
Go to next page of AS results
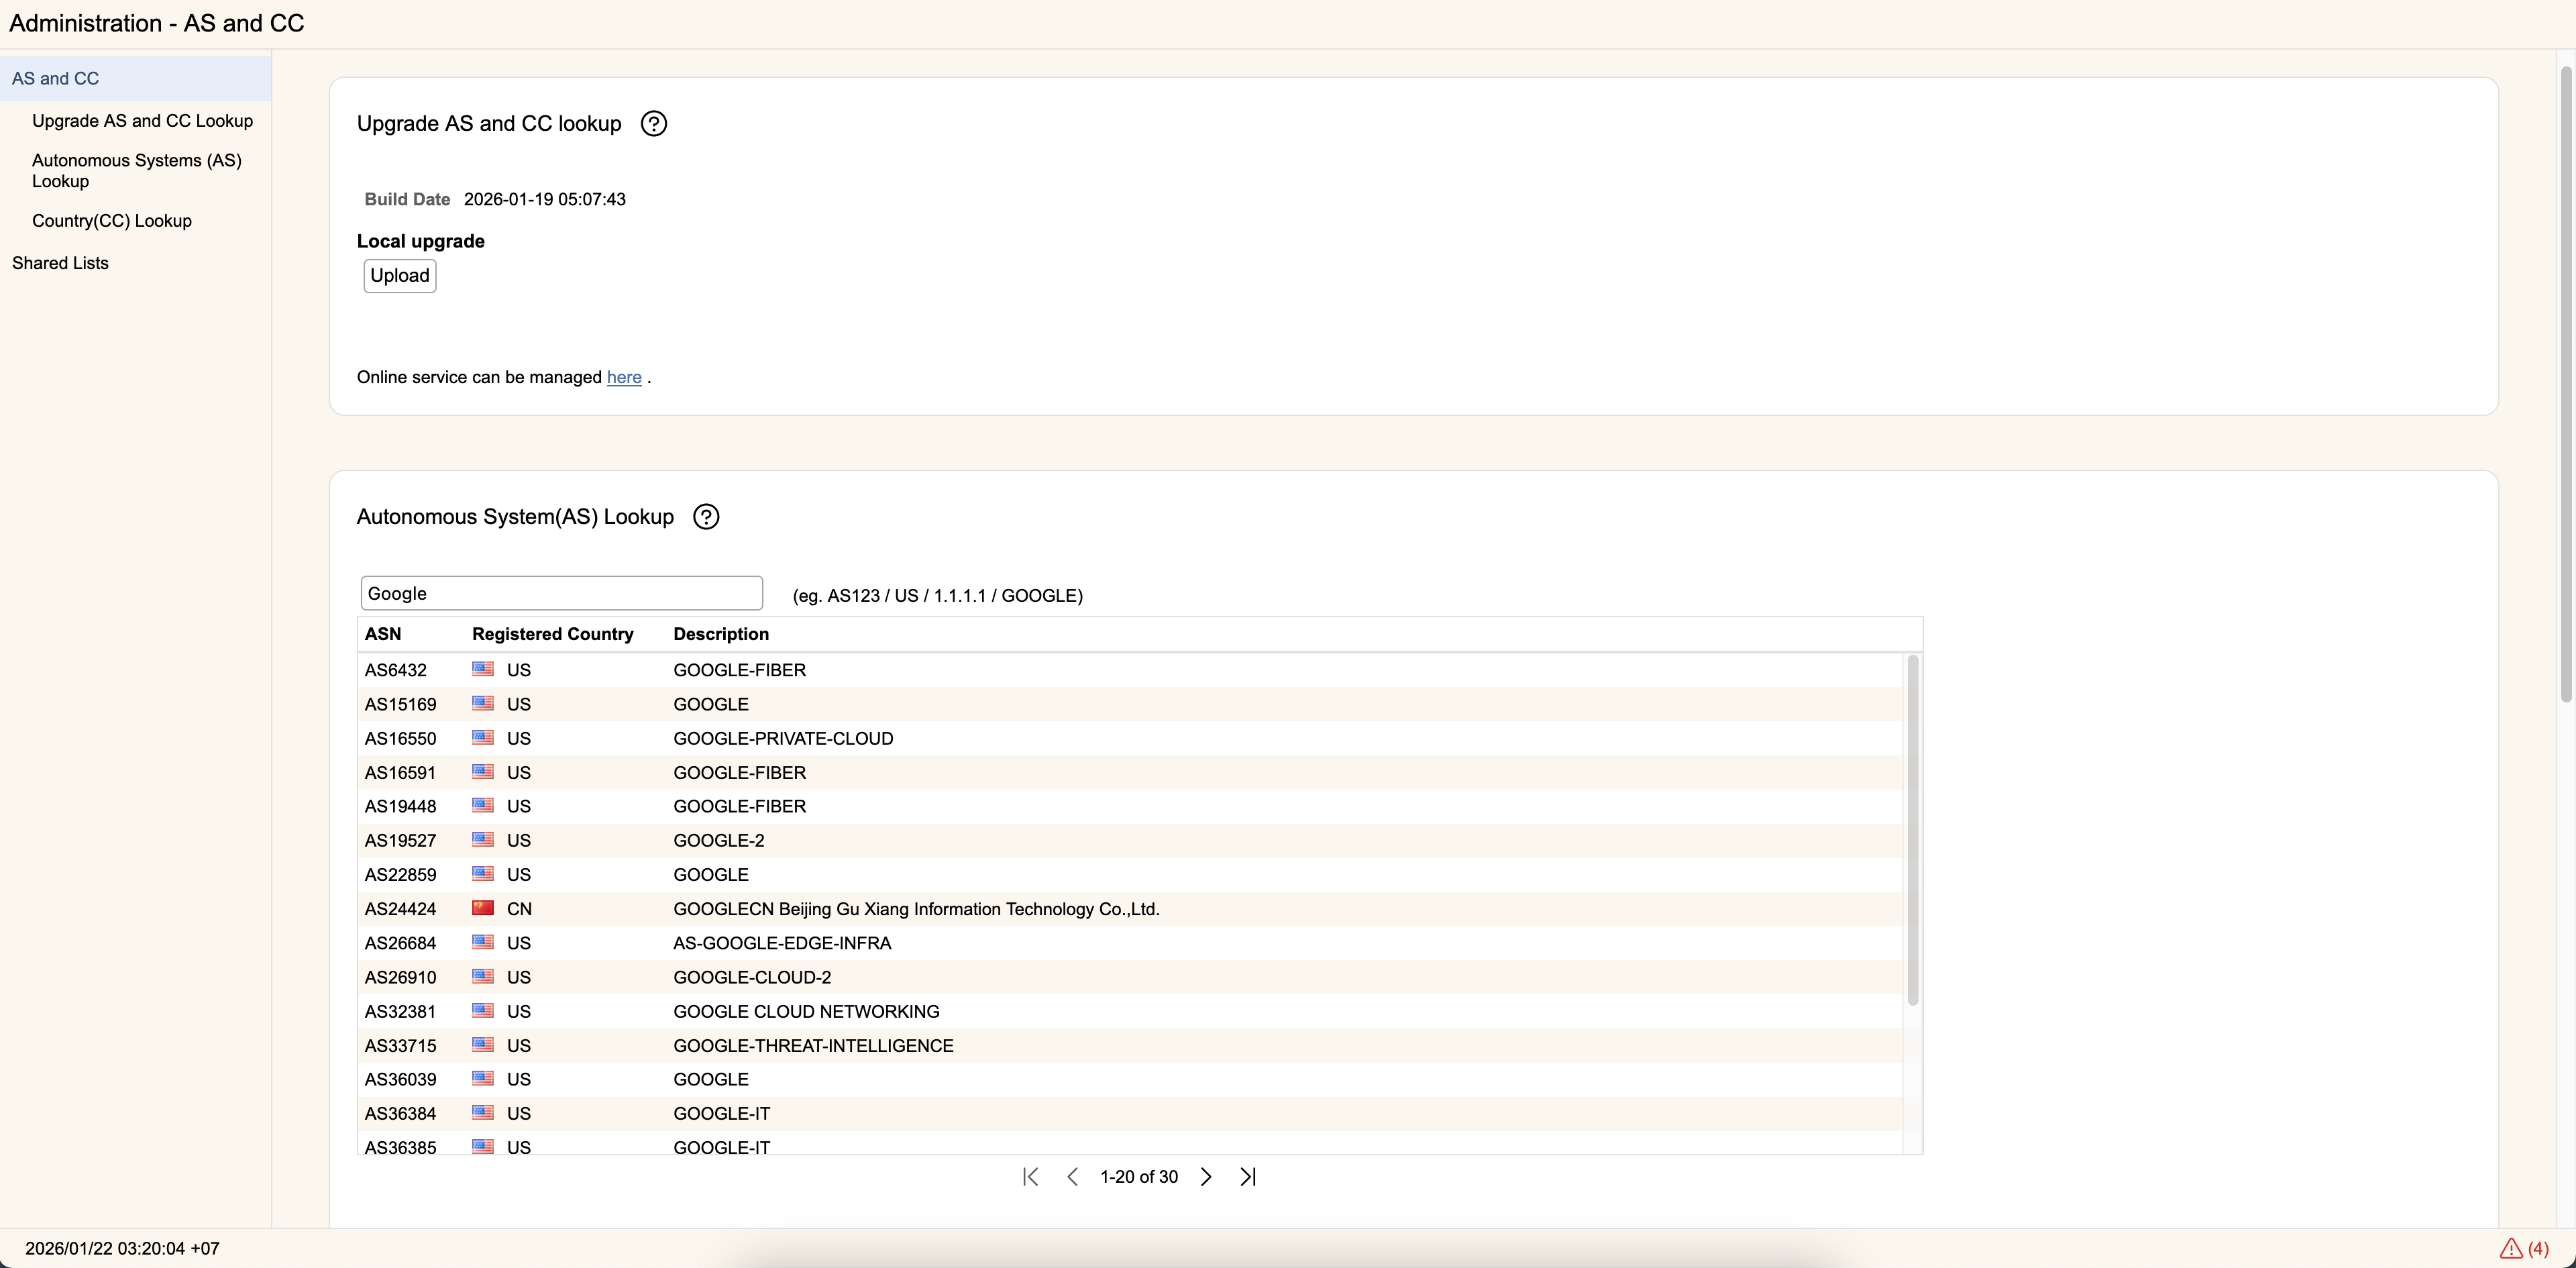click(x=1206, y=1177)
